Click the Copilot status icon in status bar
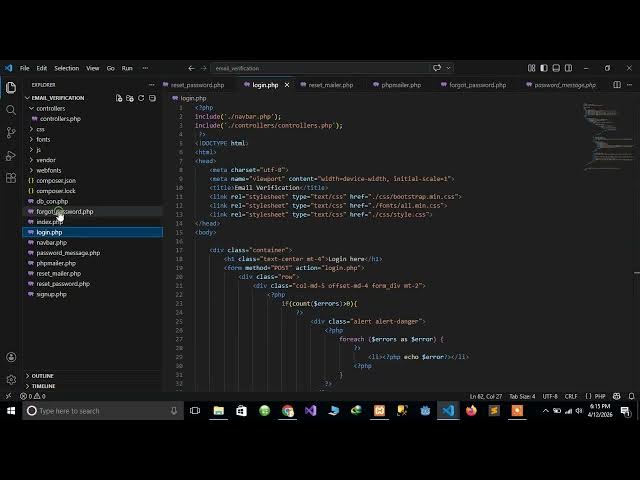The image size is (640, 480). [617, 396]
